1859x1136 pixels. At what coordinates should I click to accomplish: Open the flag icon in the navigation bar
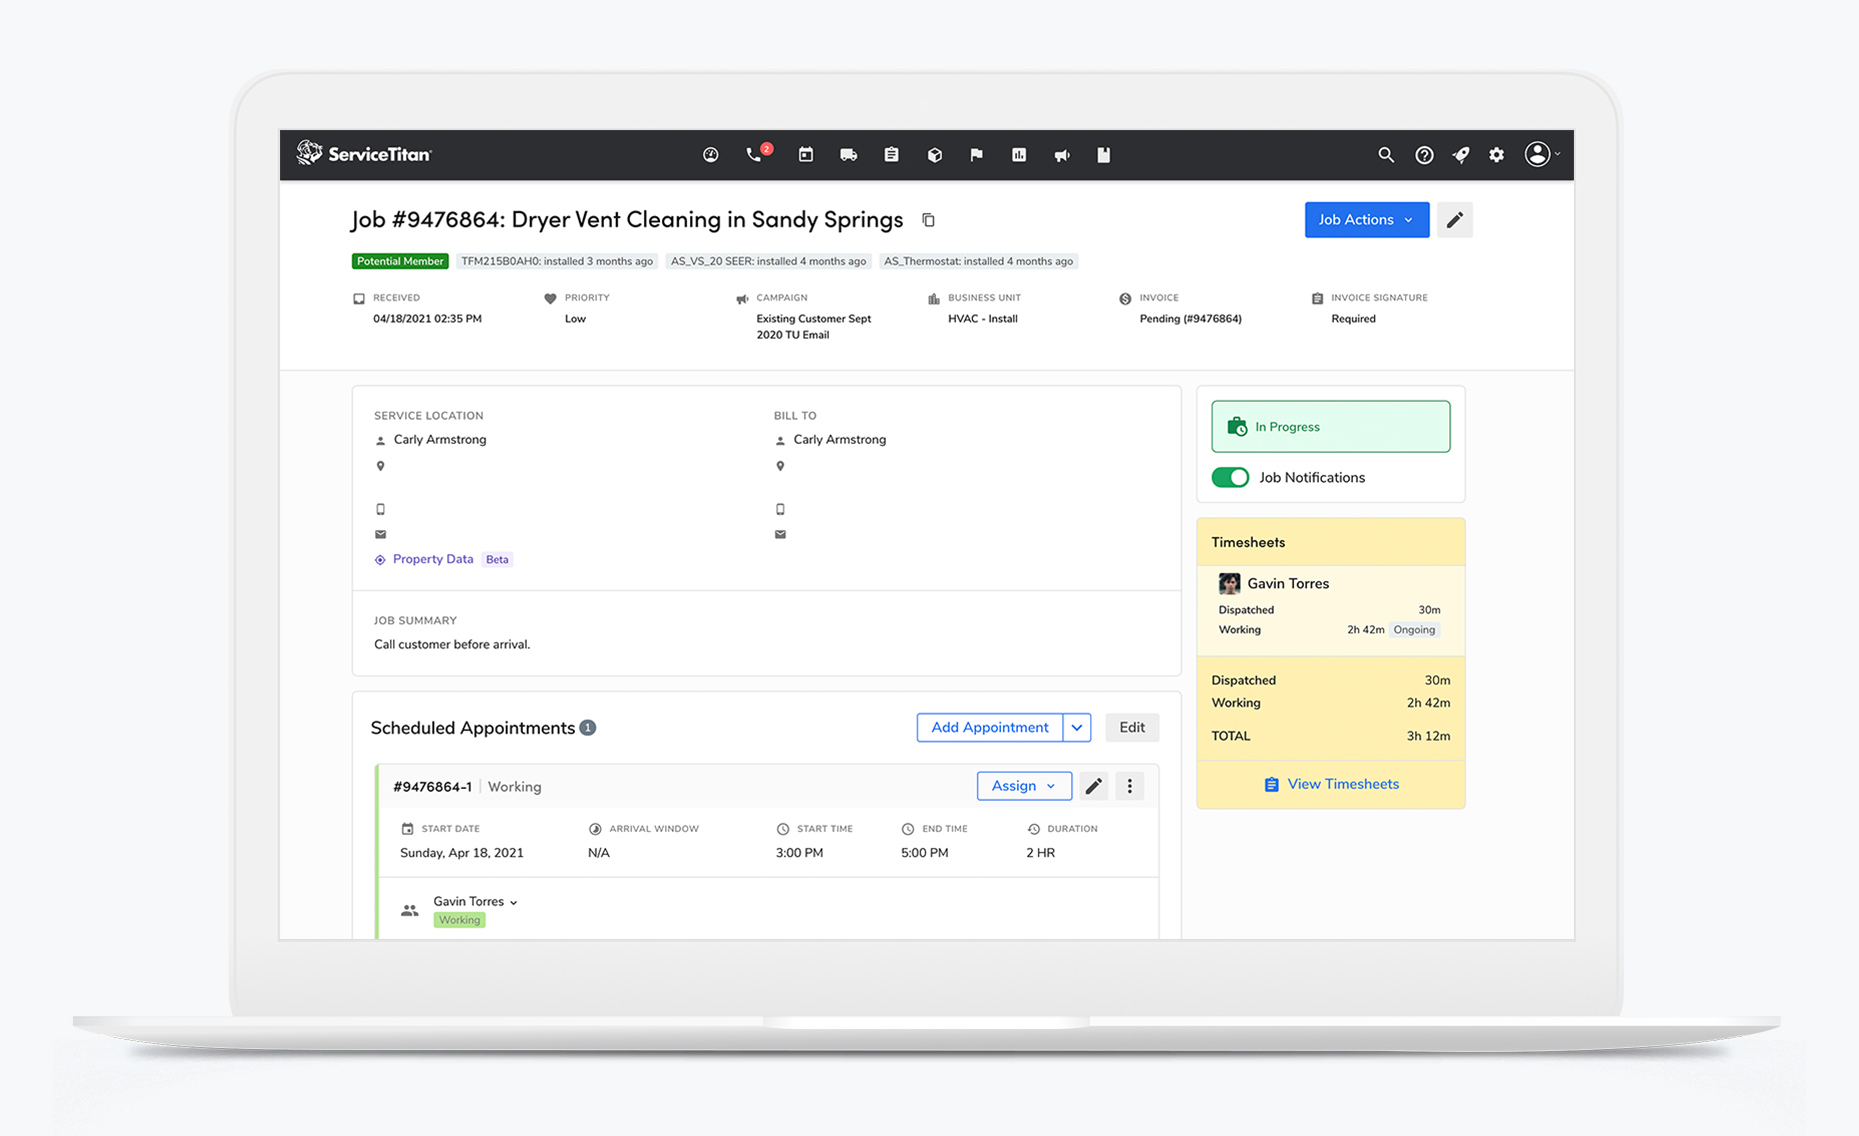pos(976,155)
